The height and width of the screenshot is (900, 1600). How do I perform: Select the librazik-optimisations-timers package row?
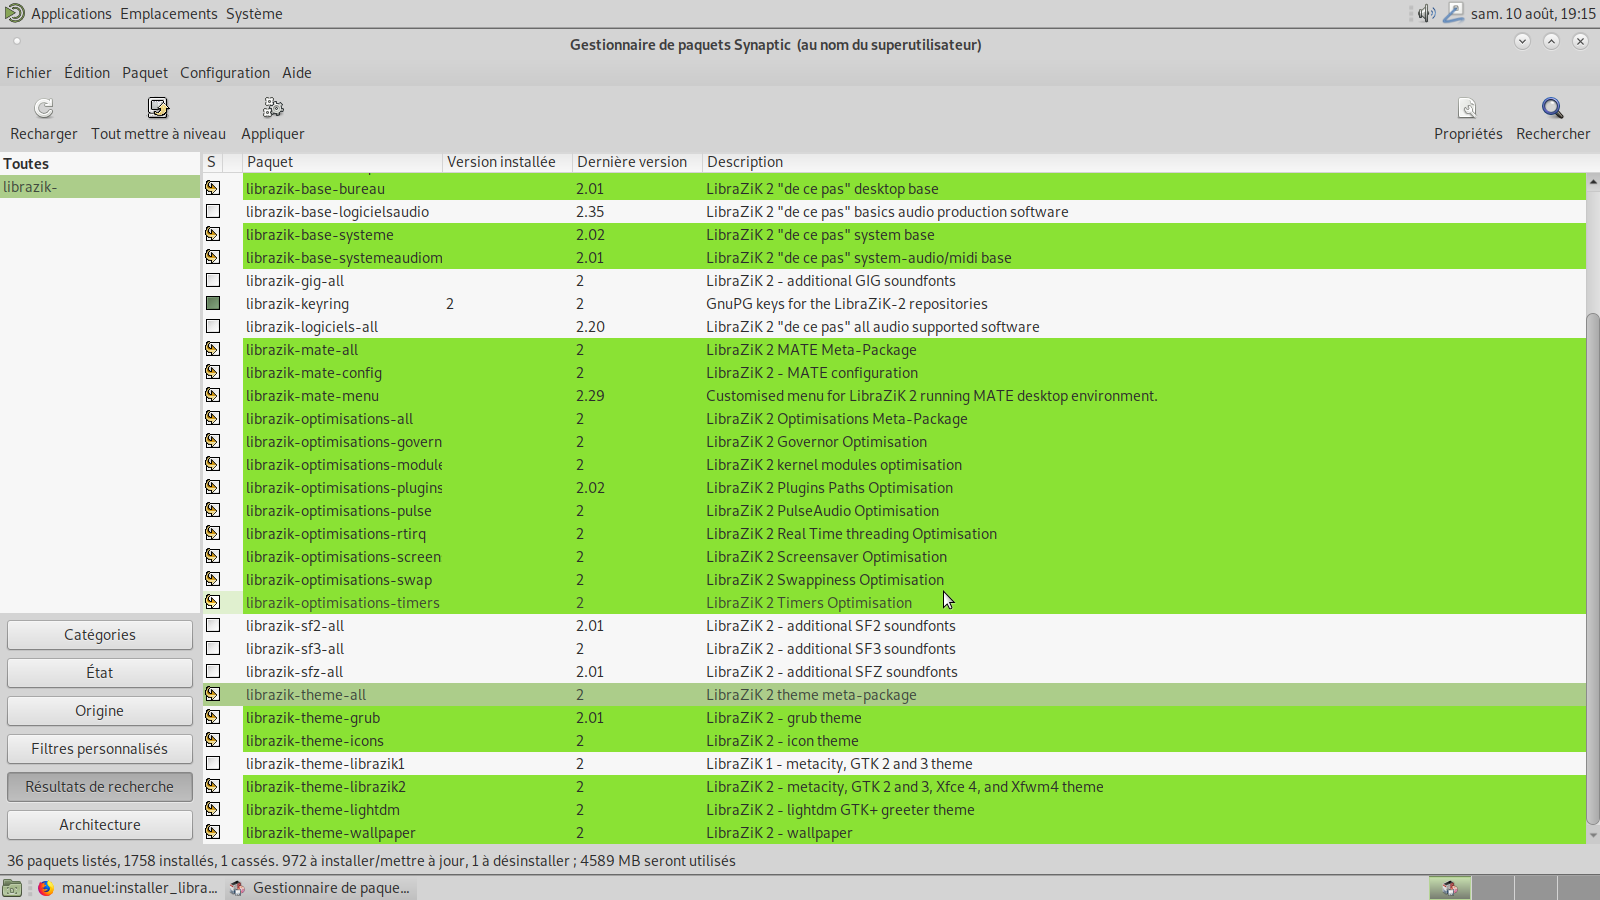[x=894, y=602]
